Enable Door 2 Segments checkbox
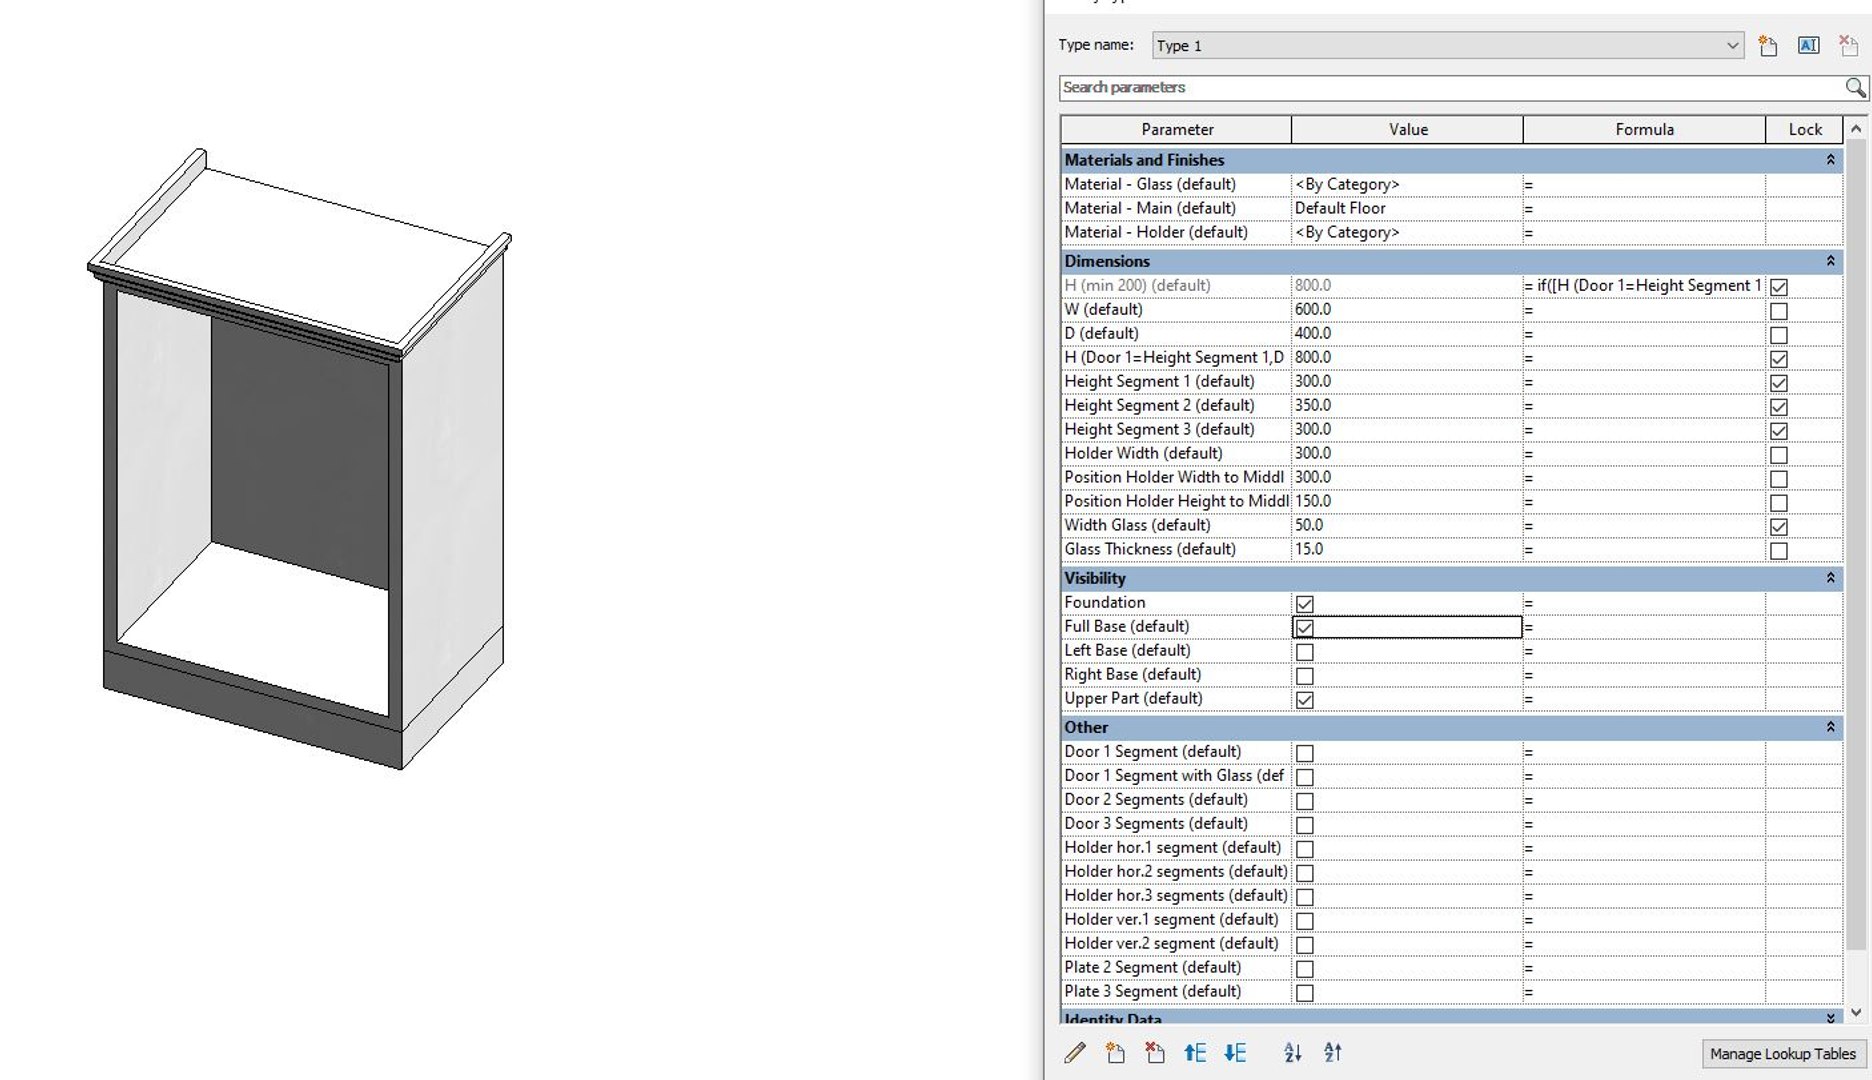1872x1080 pixels. point(1304,801)
